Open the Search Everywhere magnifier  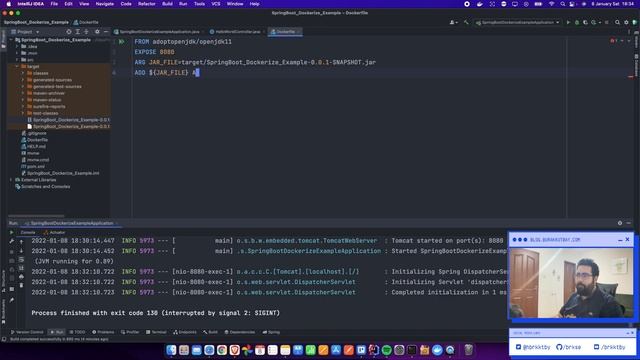(618, 22)
